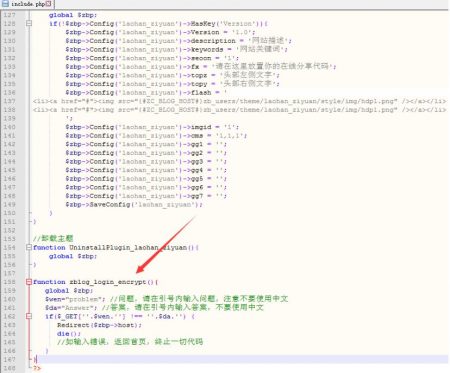Image resolution: width=450 pixels, height=373 pixels.
Task: Click the imgid = '1' line
Action: click(152, 127)
